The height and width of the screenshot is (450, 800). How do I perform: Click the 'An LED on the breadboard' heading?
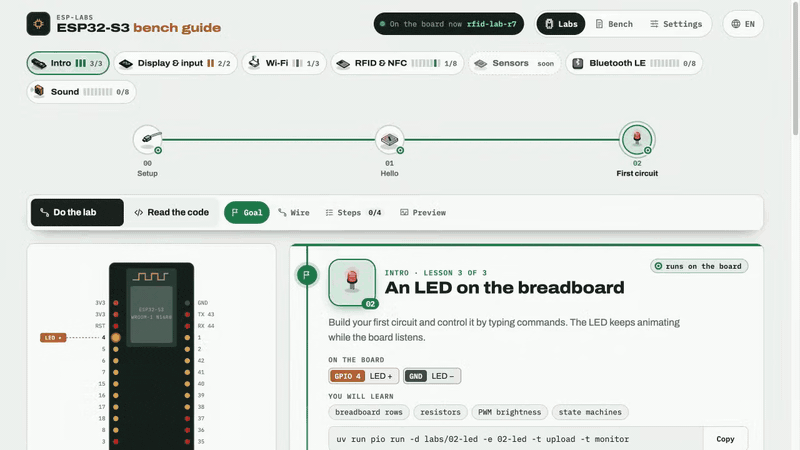click(504, 288)
